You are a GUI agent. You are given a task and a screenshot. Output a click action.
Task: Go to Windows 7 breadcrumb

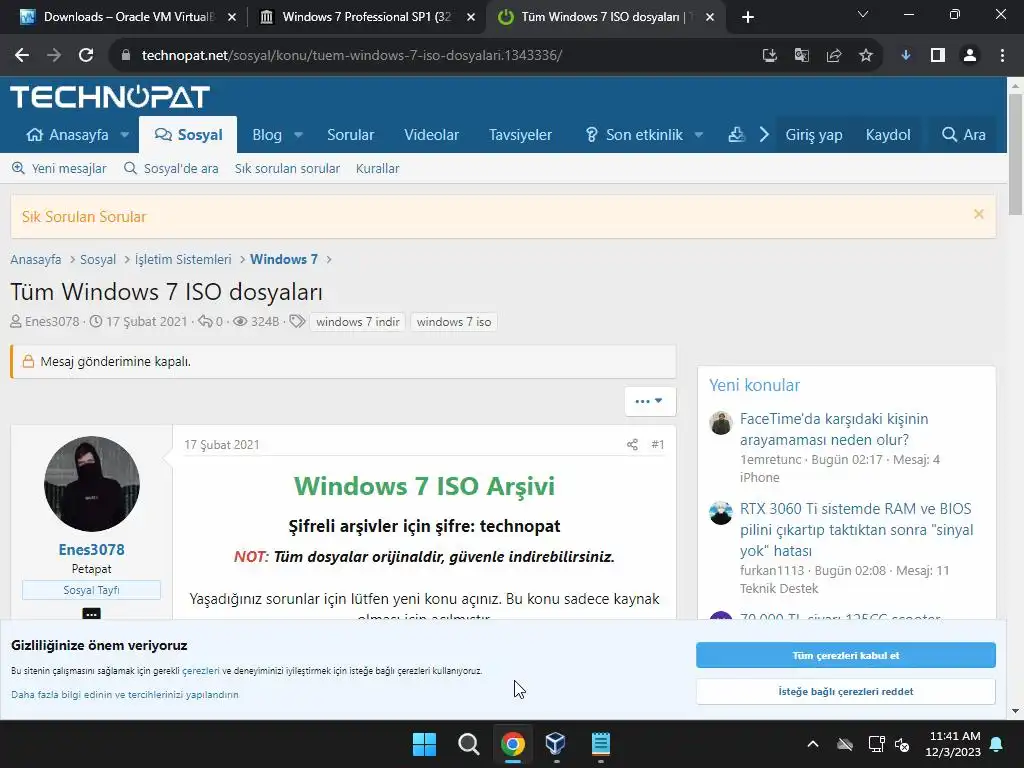click(x=284, y=259)
